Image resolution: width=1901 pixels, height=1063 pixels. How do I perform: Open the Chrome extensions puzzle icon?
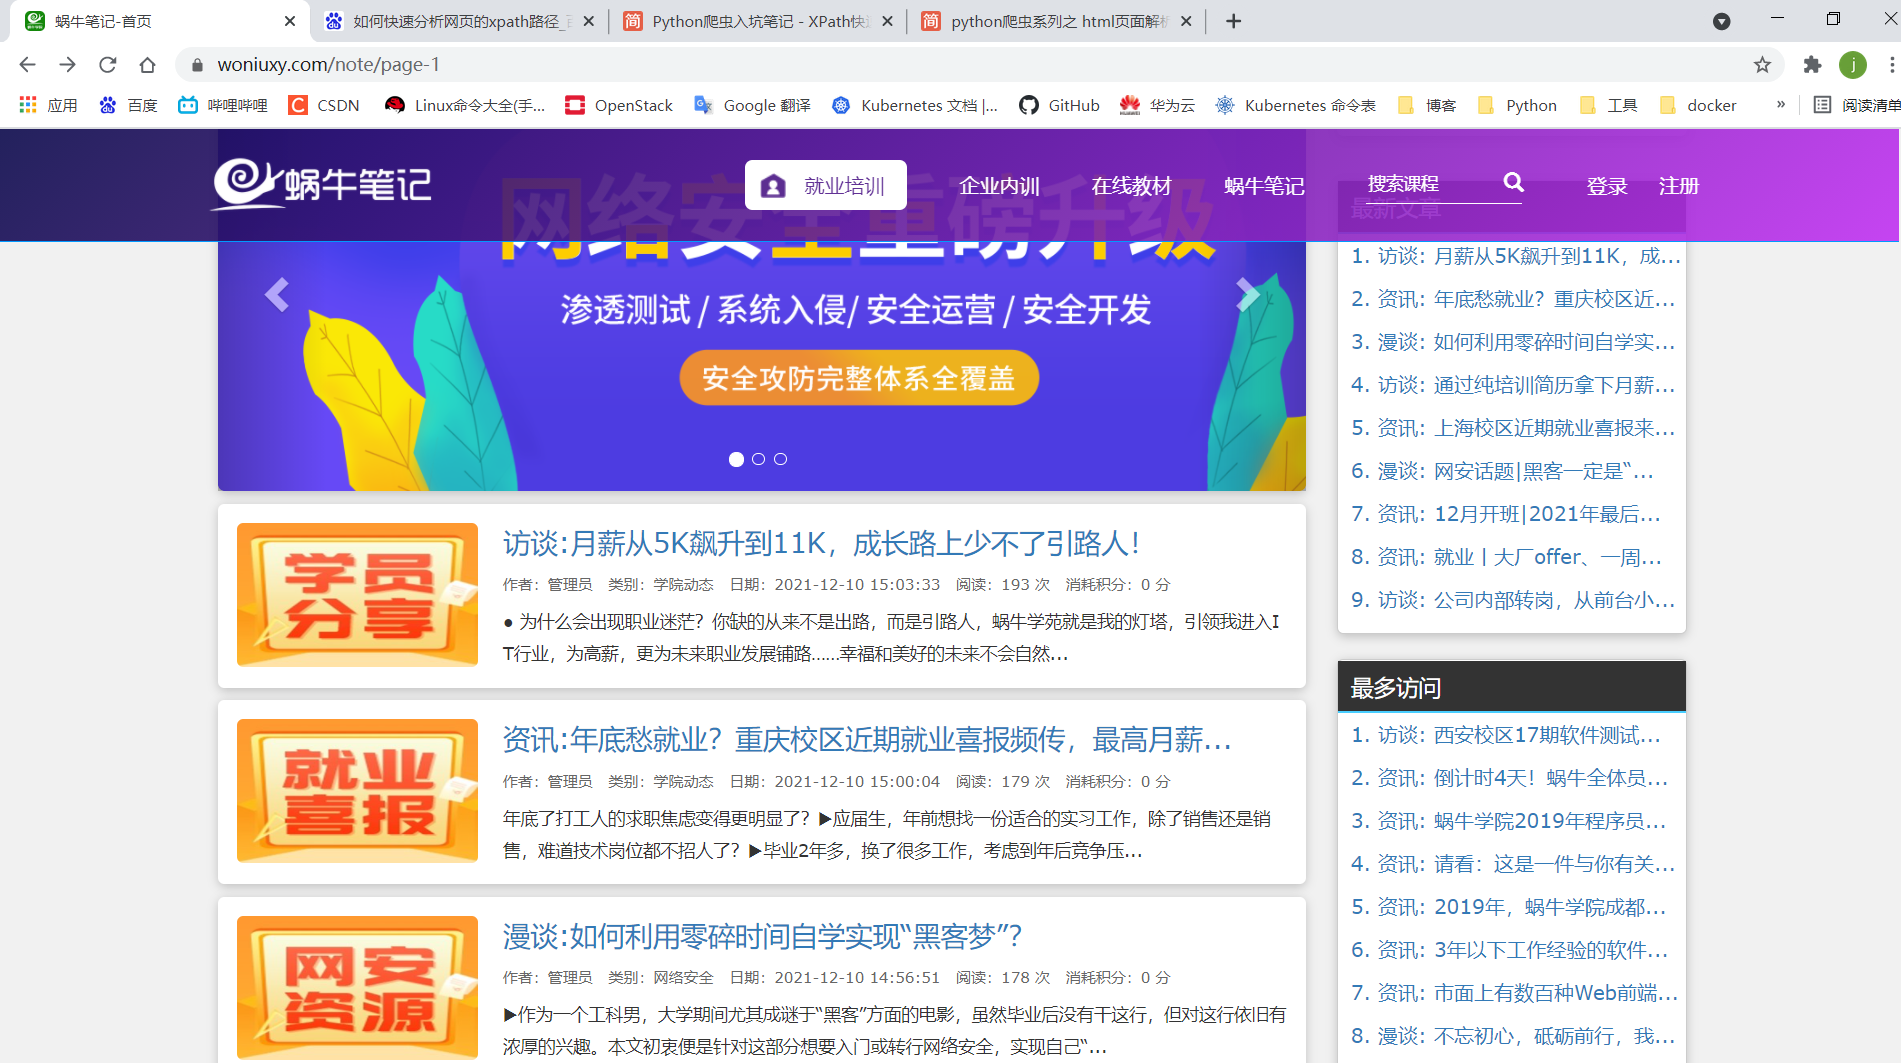(1812, 65)
